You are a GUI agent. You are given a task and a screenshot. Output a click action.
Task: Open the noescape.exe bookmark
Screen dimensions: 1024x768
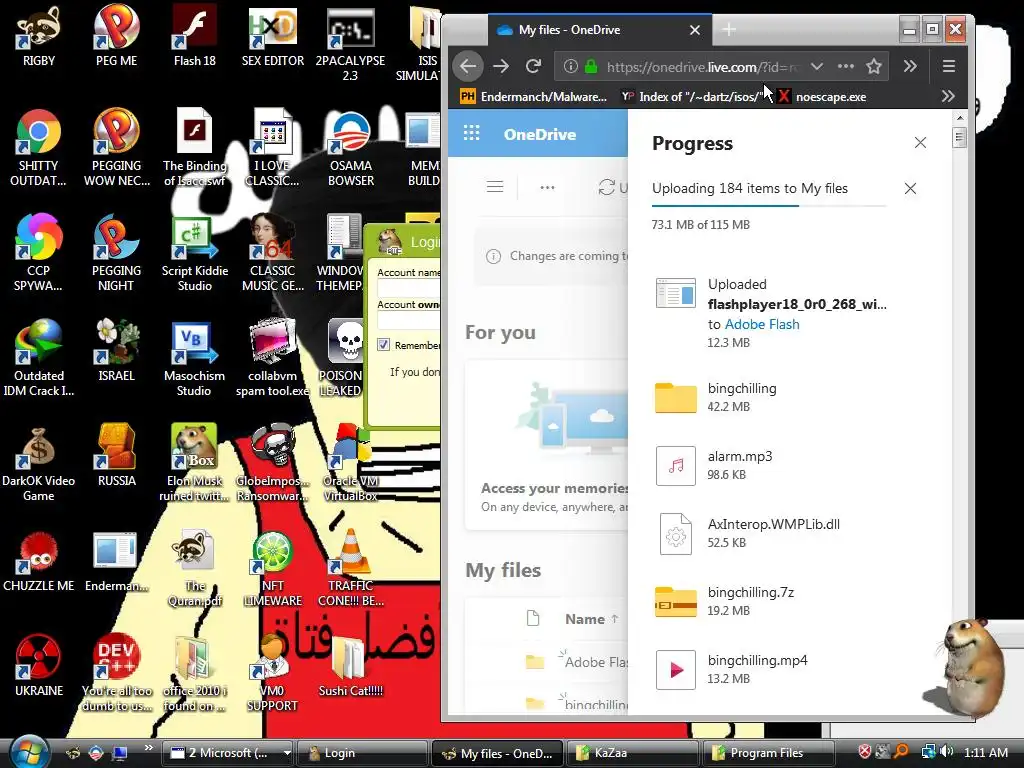[x=822, y=97]
